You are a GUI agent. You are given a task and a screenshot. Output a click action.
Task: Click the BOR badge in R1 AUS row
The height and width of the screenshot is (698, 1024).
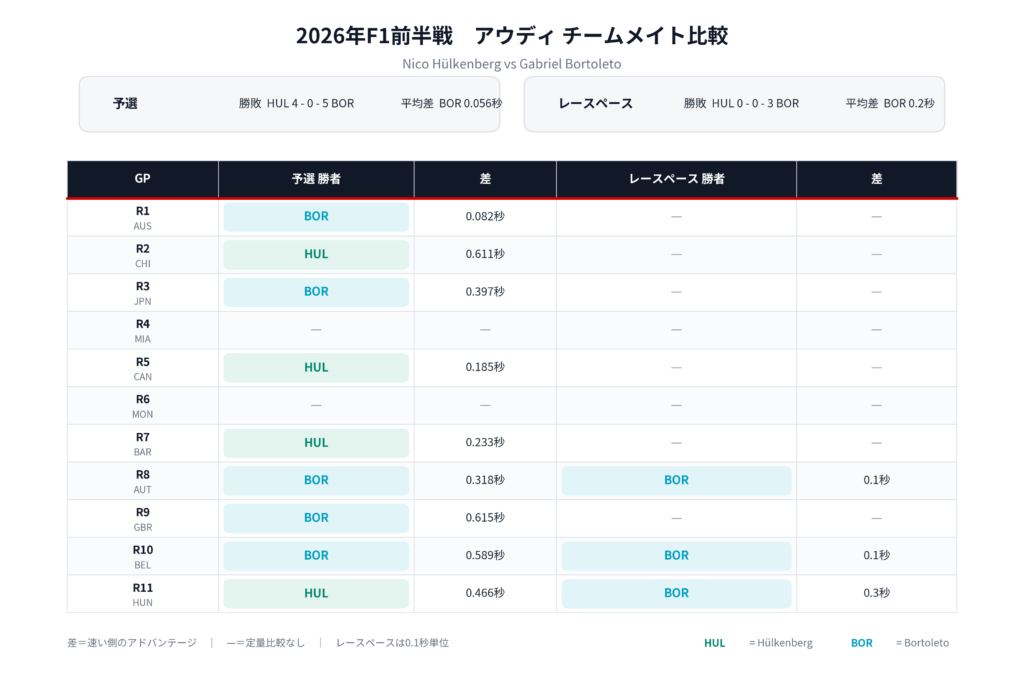(x=316, y=217)
